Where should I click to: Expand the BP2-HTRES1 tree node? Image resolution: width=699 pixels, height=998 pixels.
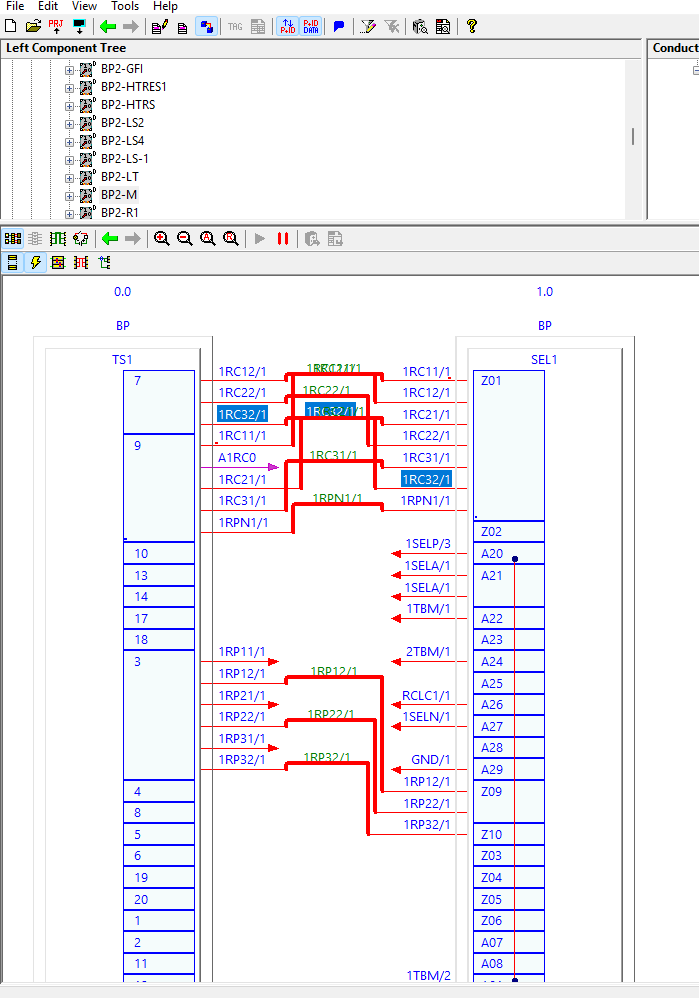pos(69,88)
